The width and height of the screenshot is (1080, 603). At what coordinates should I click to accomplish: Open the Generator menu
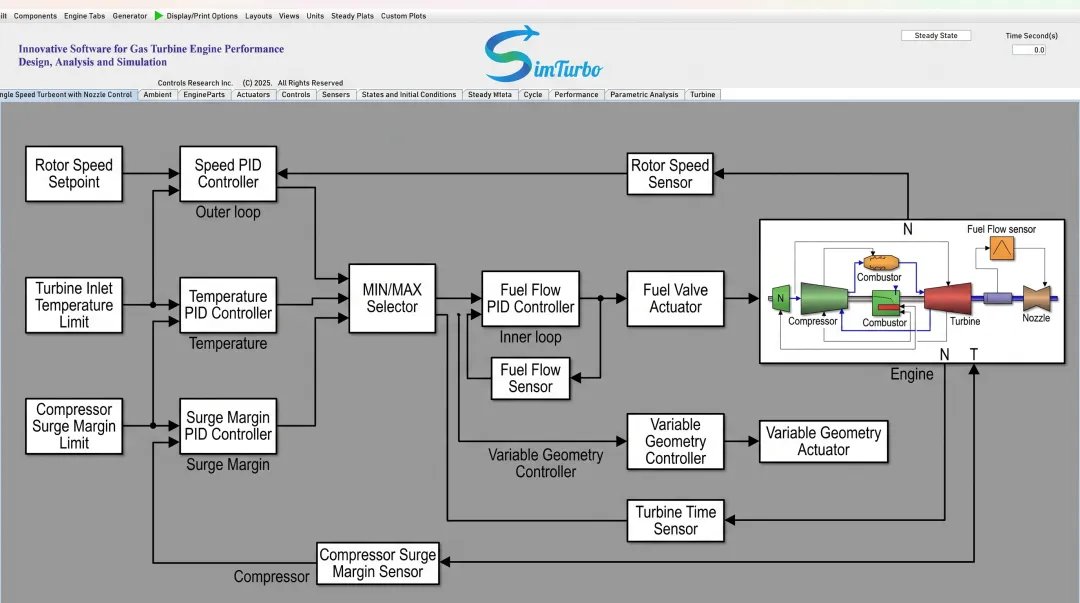129,16
